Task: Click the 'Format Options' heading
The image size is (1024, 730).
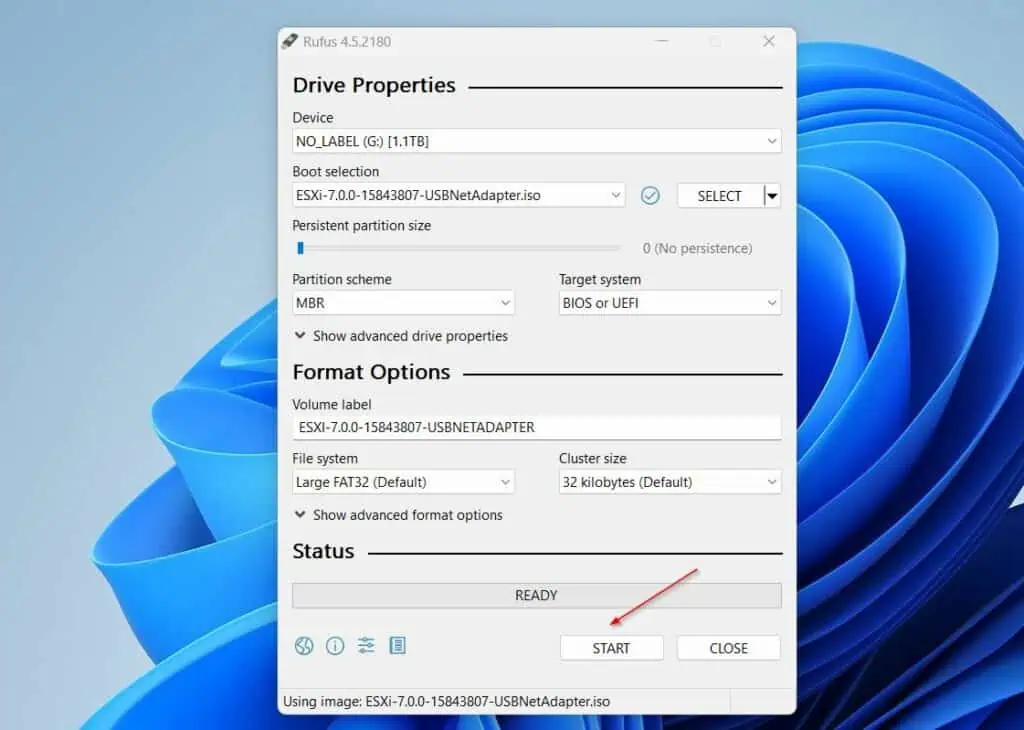Action: (x=372, y=372)
